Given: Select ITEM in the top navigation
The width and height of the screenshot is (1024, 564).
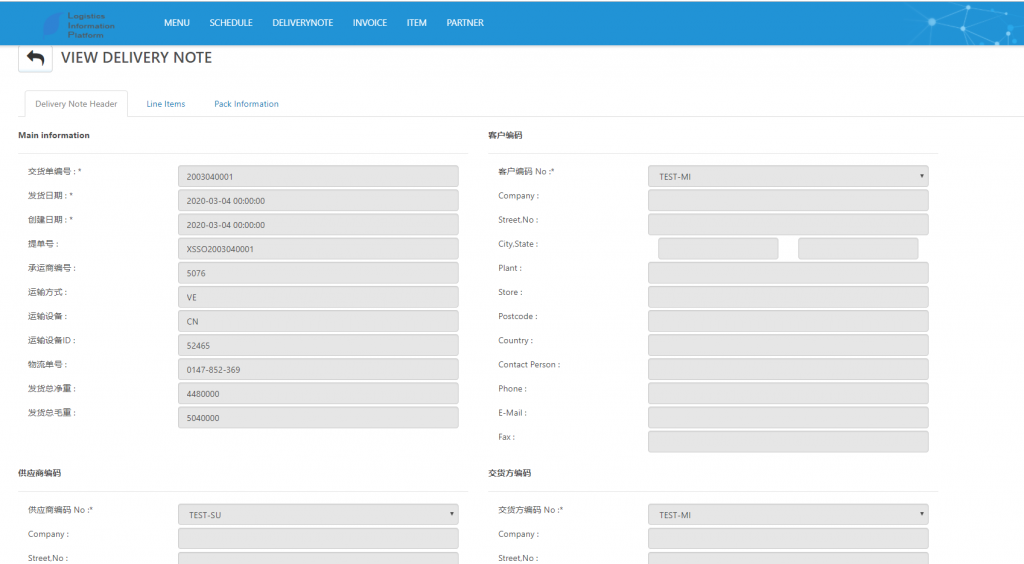Looking at the screenshot, I should click(417, 23).
